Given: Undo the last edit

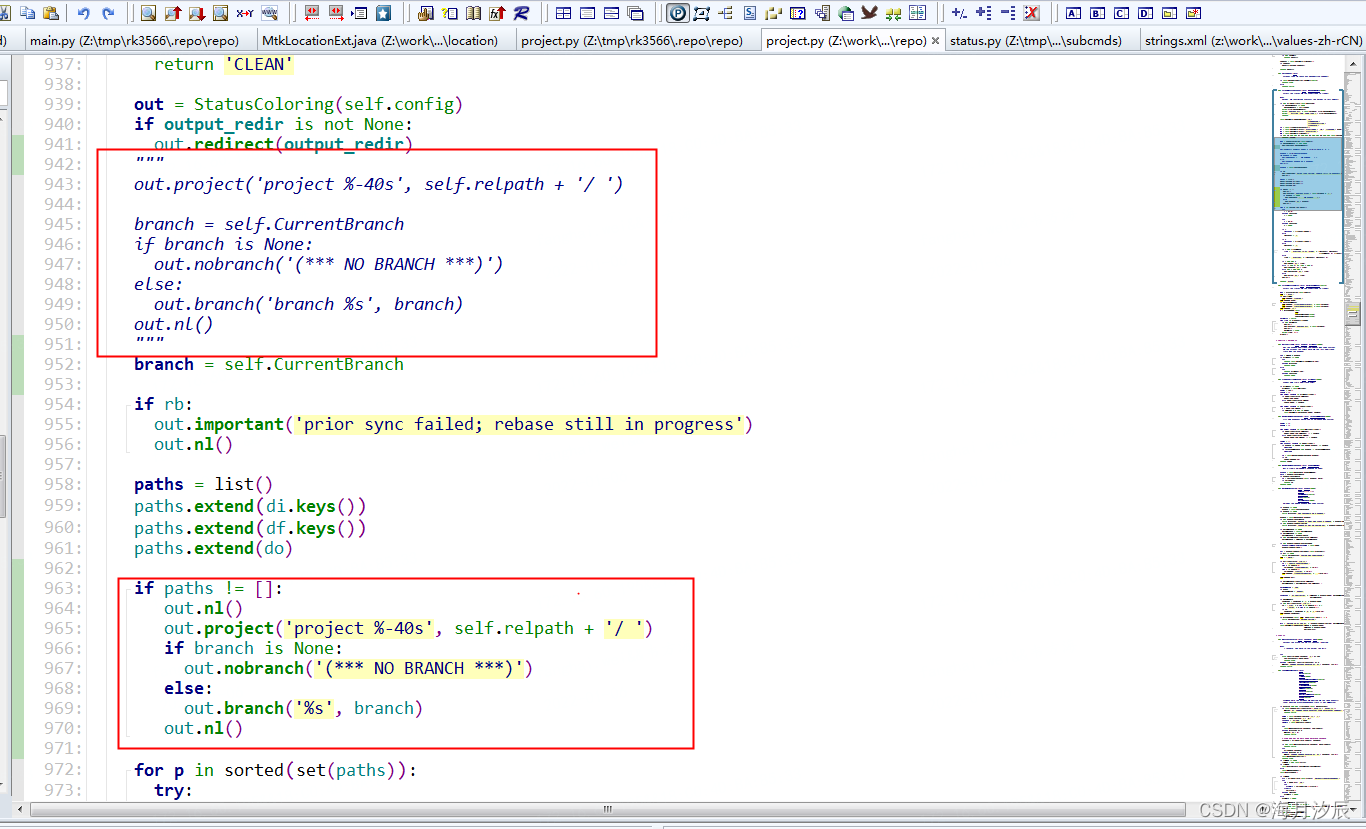Looking at the screenshot, I should (x=84, y=13).
